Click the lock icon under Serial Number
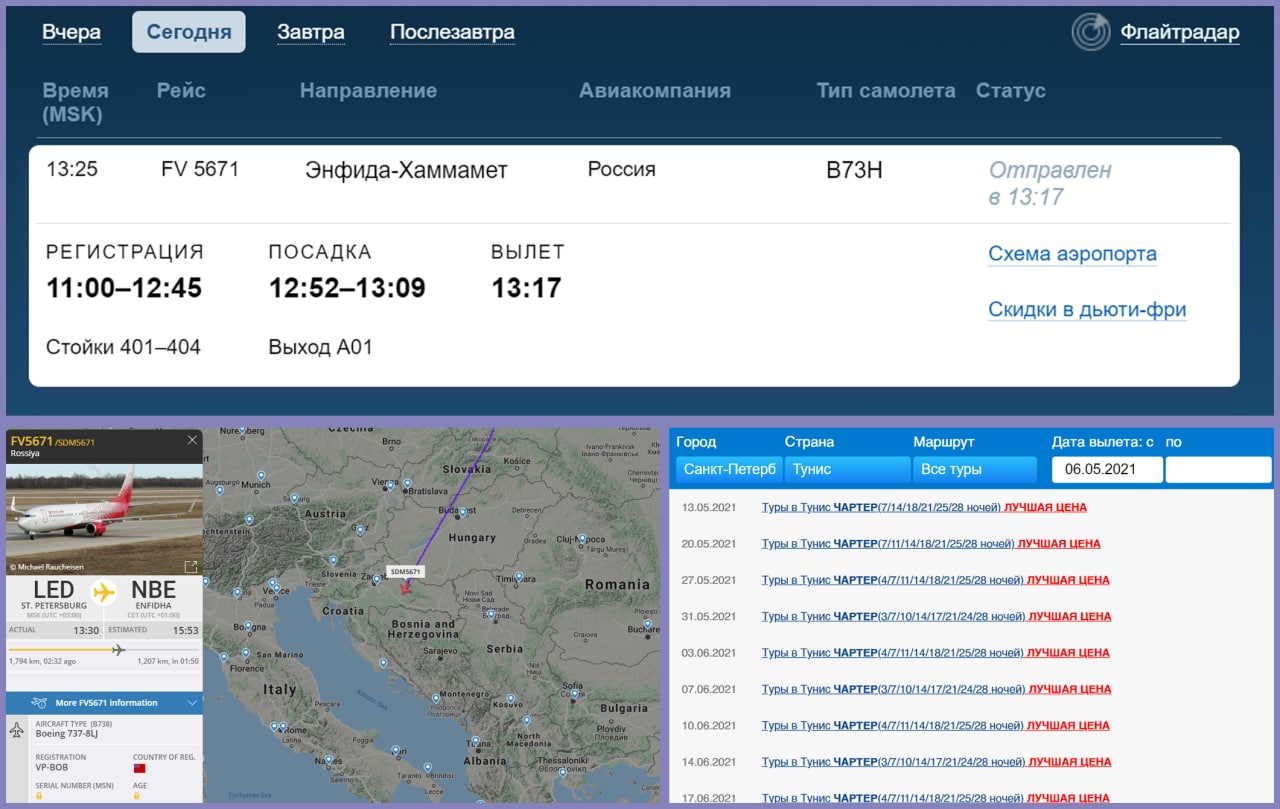 click(39, 796)
